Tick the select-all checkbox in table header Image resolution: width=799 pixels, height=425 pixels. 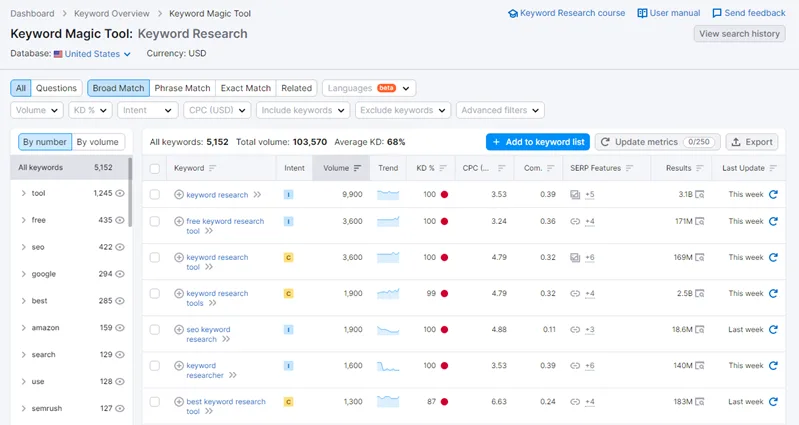click(155, 168)
